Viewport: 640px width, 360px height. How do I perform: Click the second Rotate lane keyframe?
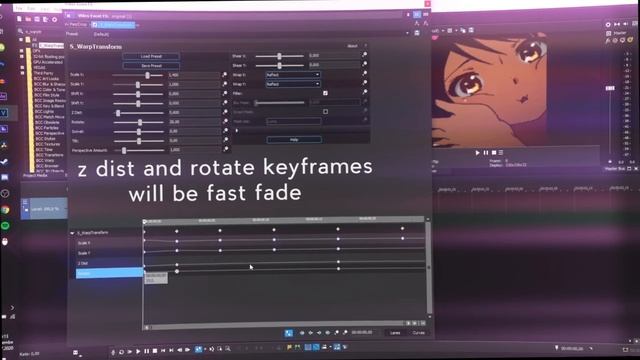click(x=177, y=271)
